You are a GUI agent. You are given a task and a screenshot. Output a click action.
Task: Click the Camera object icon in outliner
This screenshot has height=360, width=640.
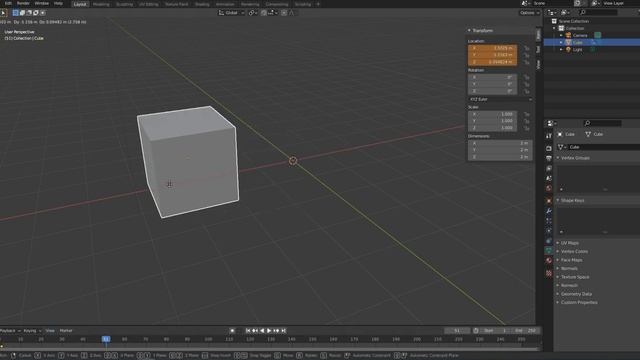point(568,36)
